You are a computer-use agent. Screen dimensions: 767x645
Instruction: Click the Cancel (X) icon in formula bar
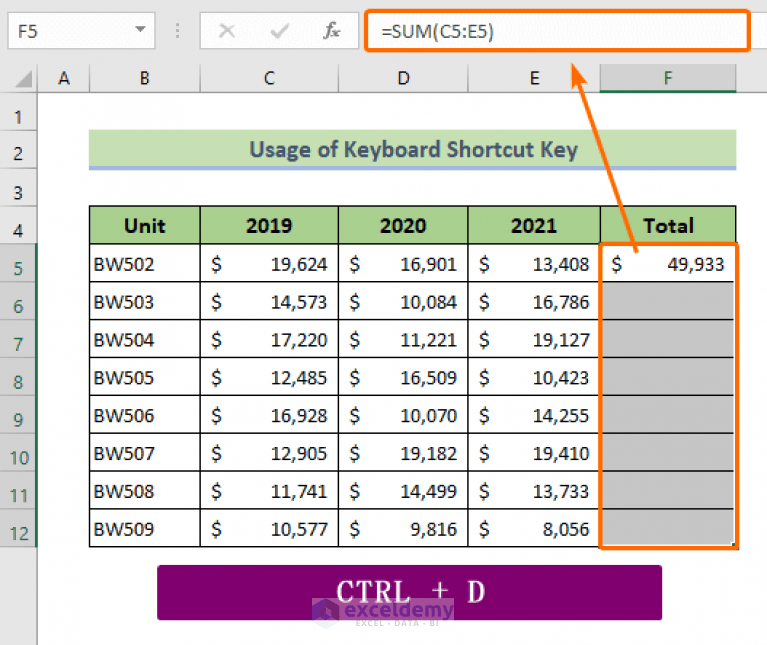point(226,31)
